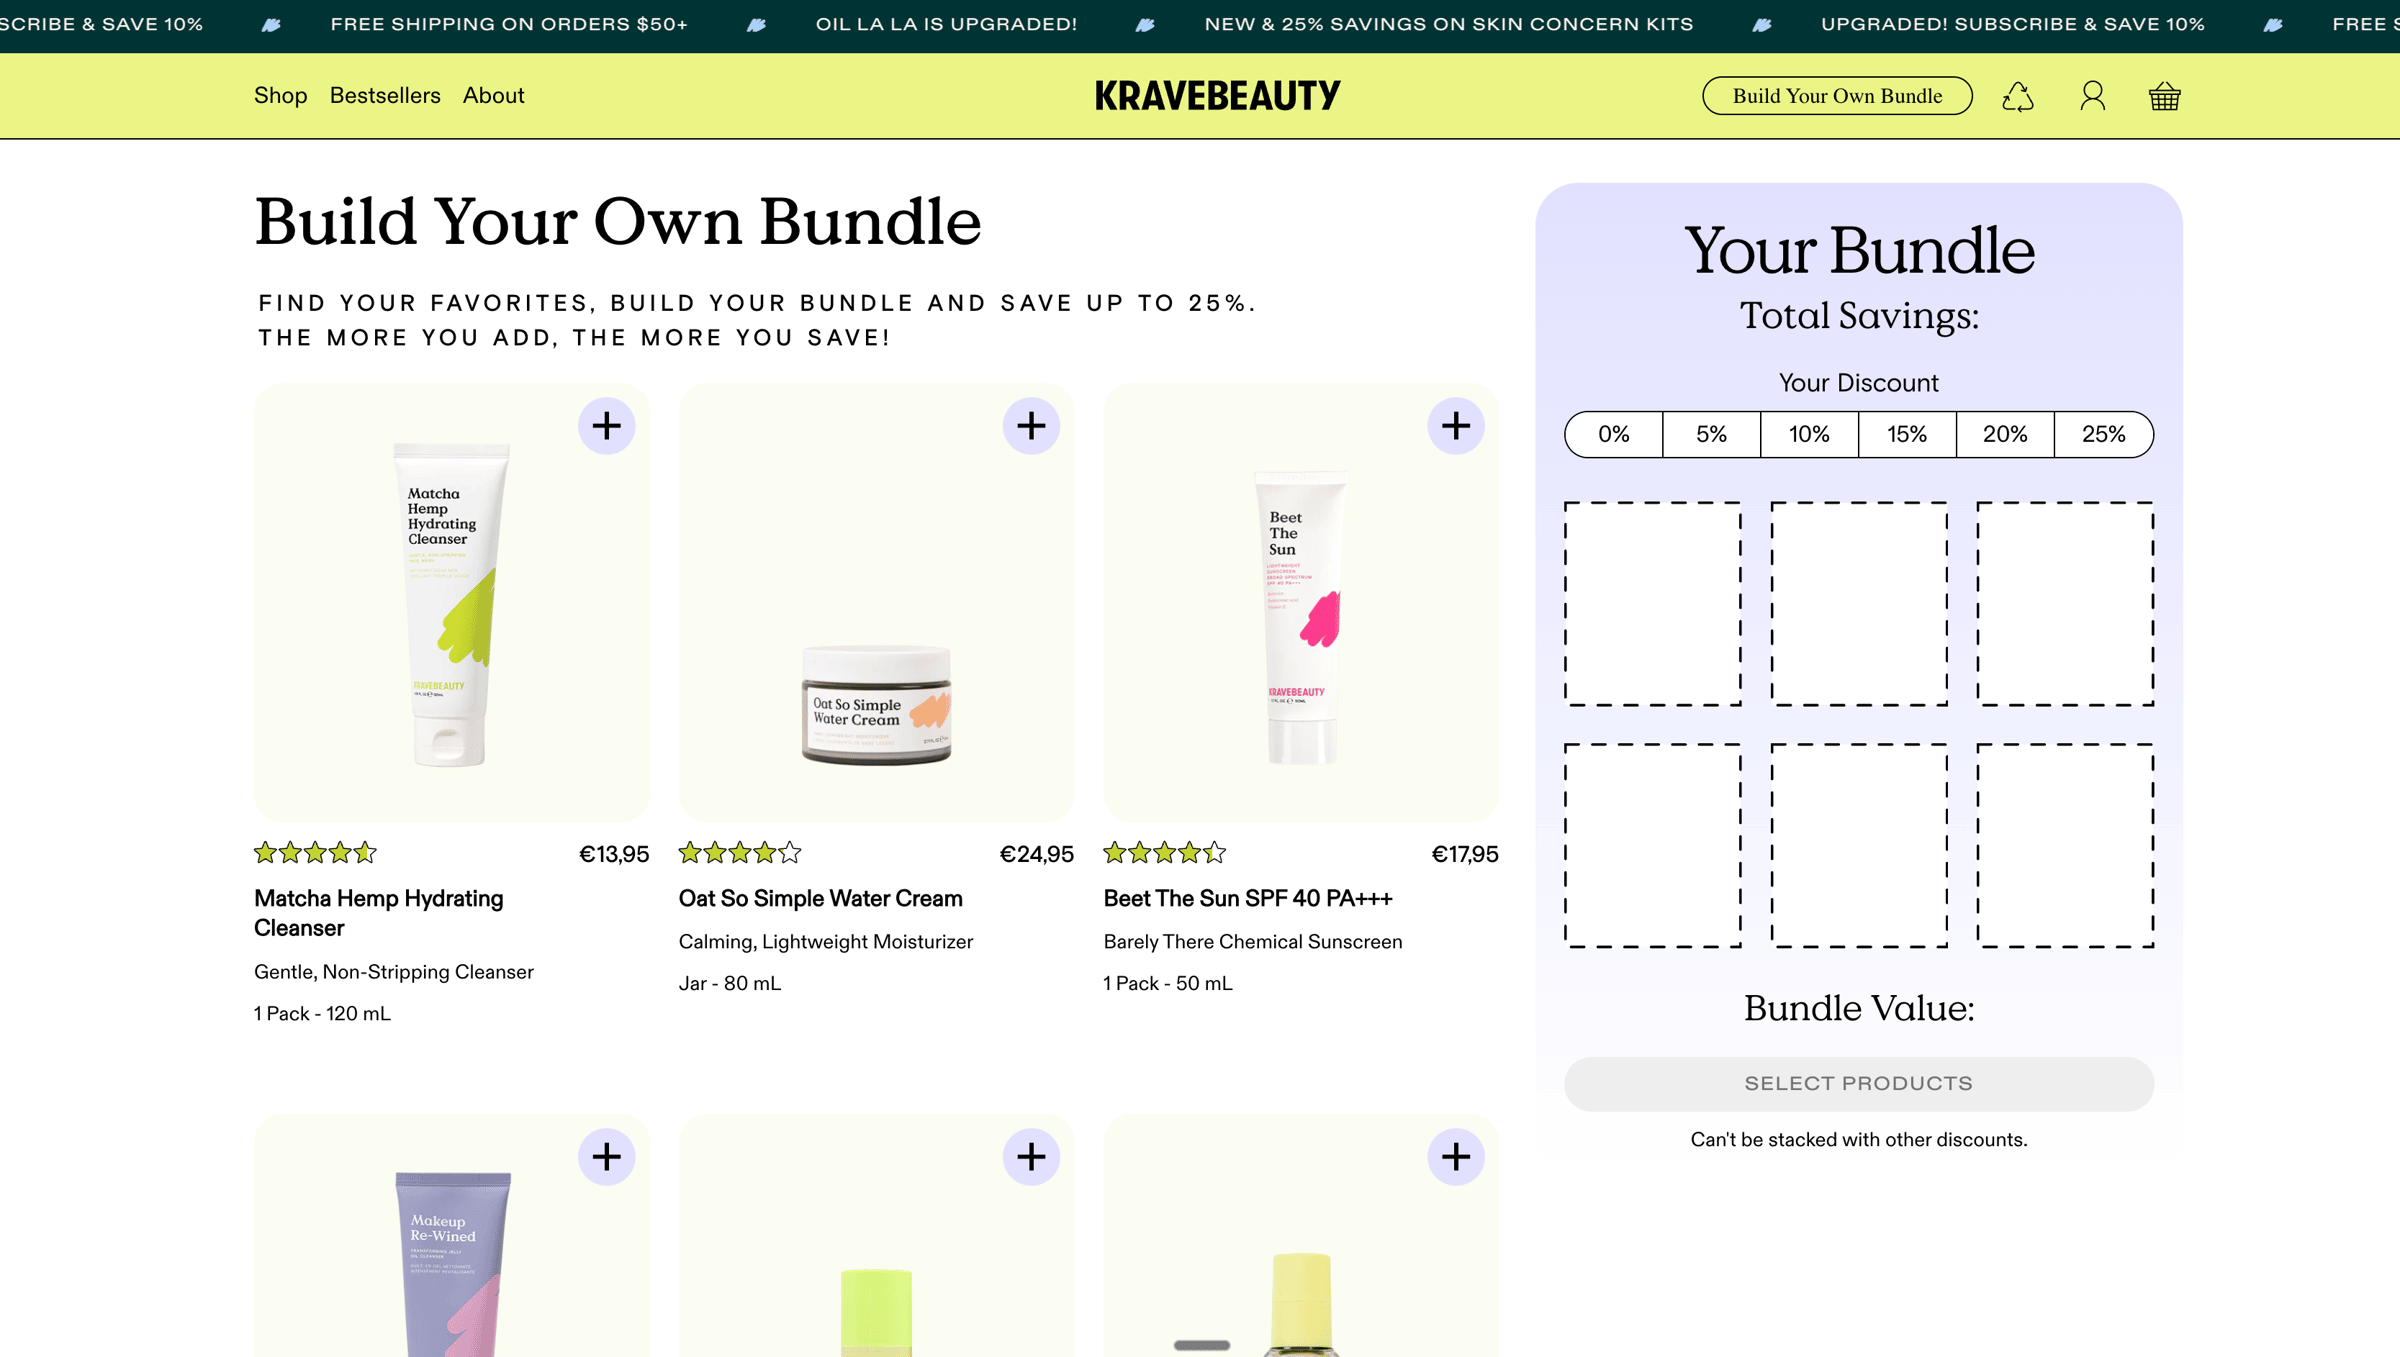Click the first empty bundle slot

(1652, 604)
